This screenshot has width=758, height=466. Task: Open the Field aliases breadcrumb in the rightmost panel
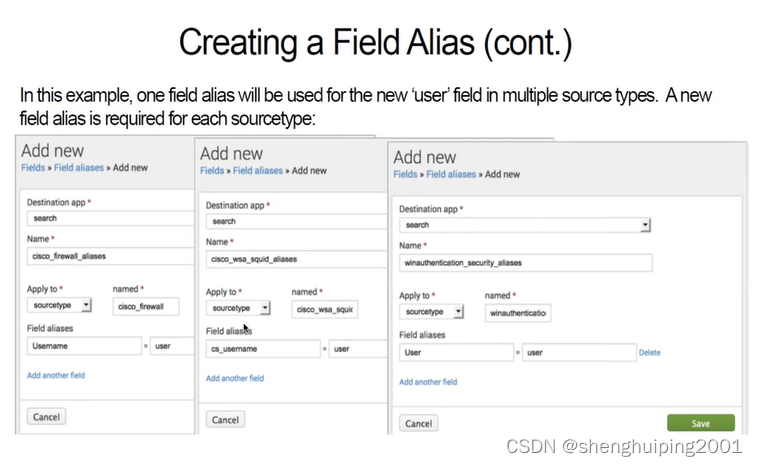pos(450,175)
